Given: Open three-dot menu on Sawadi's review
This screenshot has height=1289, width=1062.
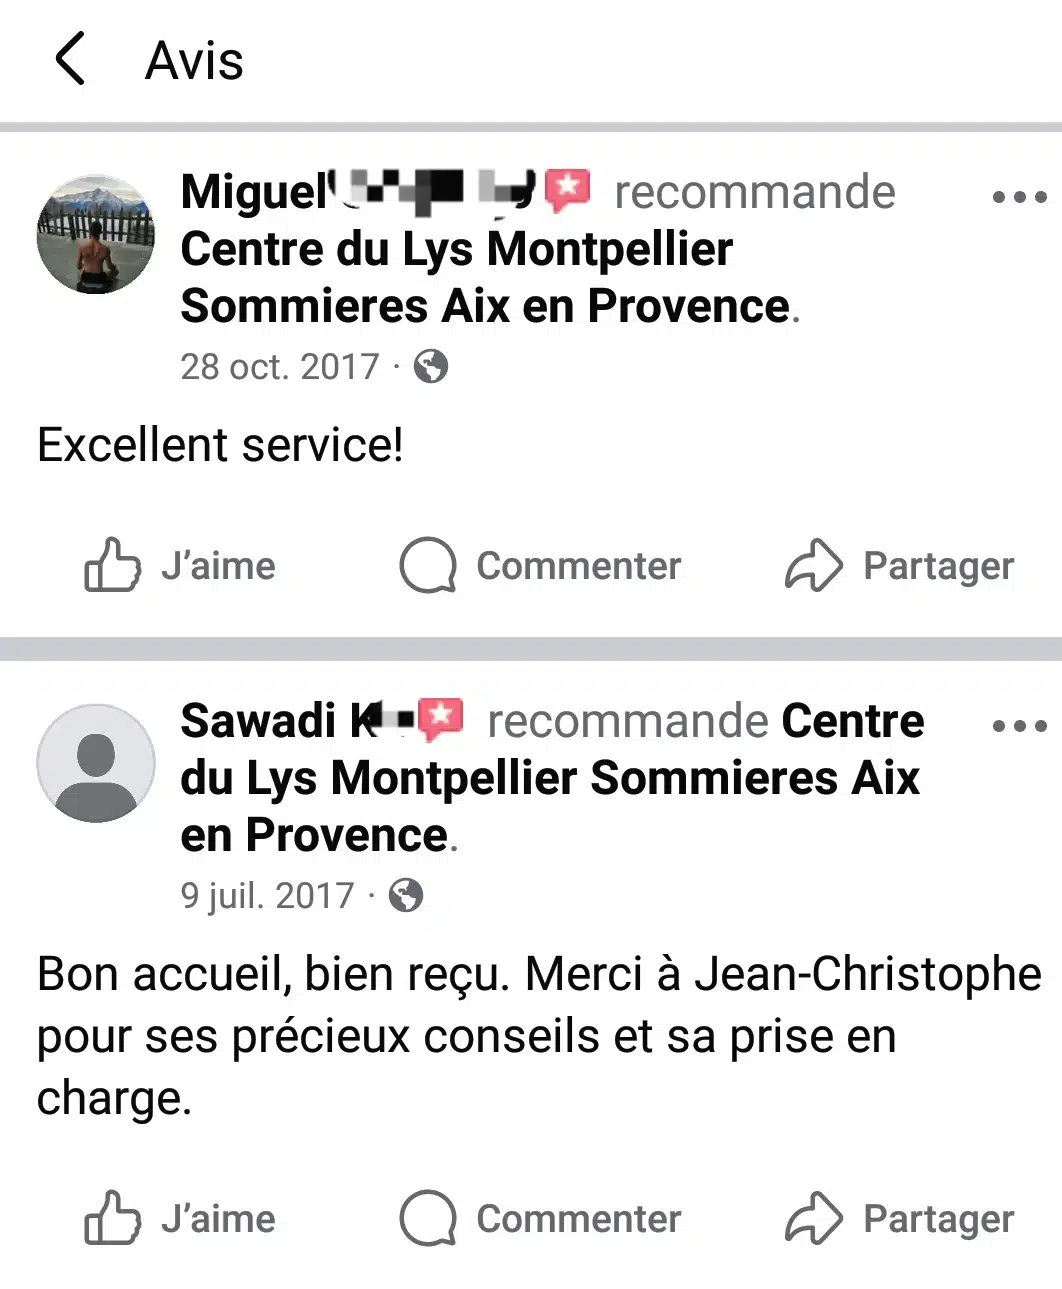Looking at the screenshot, I should tap(1019, 726).
